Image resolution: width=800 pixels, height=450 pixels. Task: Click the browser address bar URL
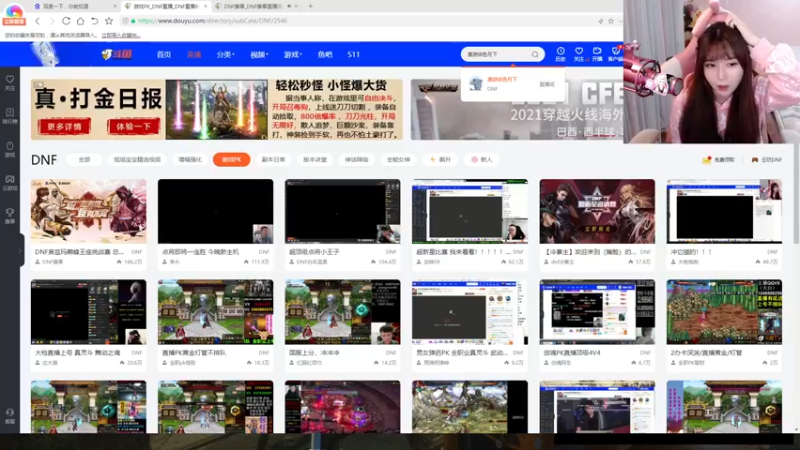[212, 21]
